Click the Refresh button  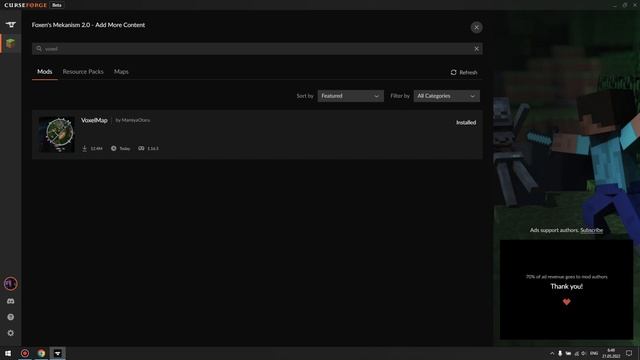coord(464,72)
